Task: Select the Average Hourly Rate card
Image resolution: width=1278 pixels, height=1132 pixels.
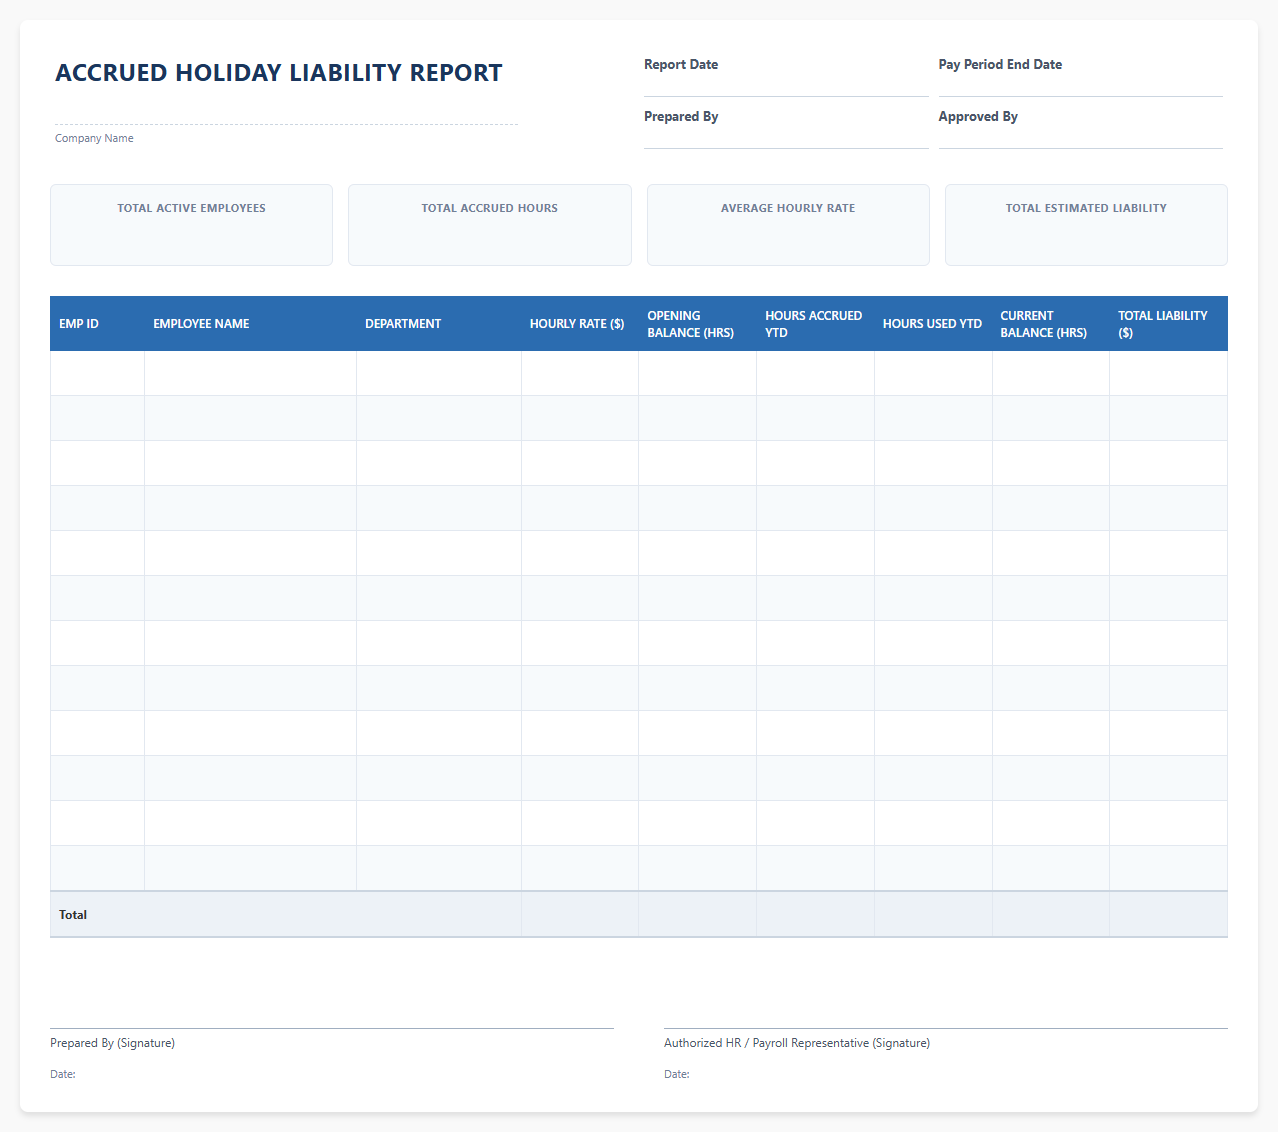Action: 788,225
